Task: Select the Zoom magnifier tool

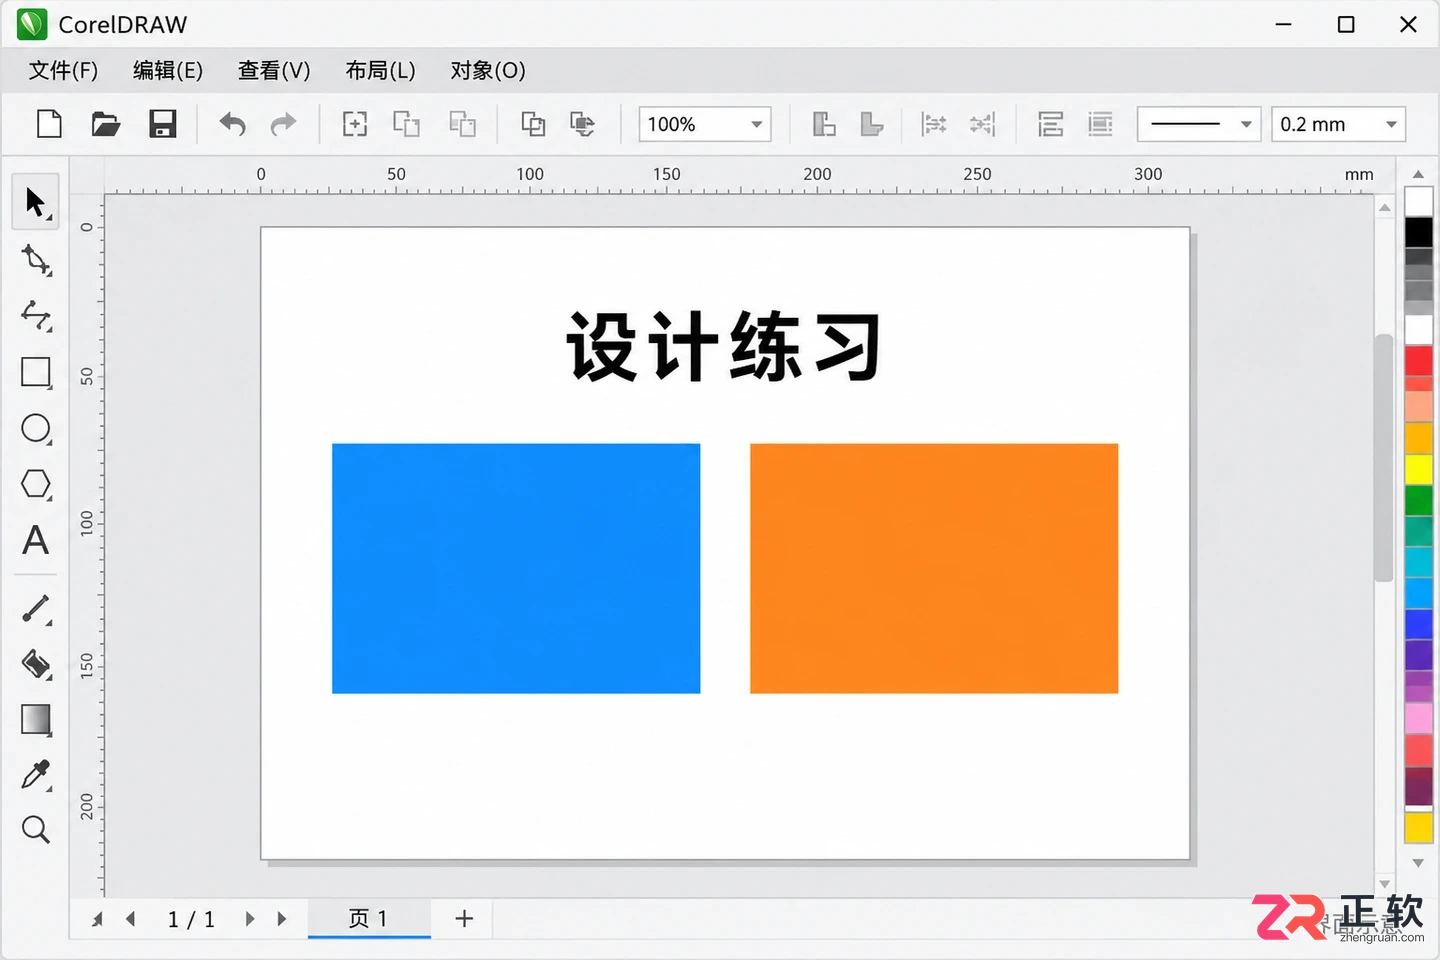Action: 36,829
